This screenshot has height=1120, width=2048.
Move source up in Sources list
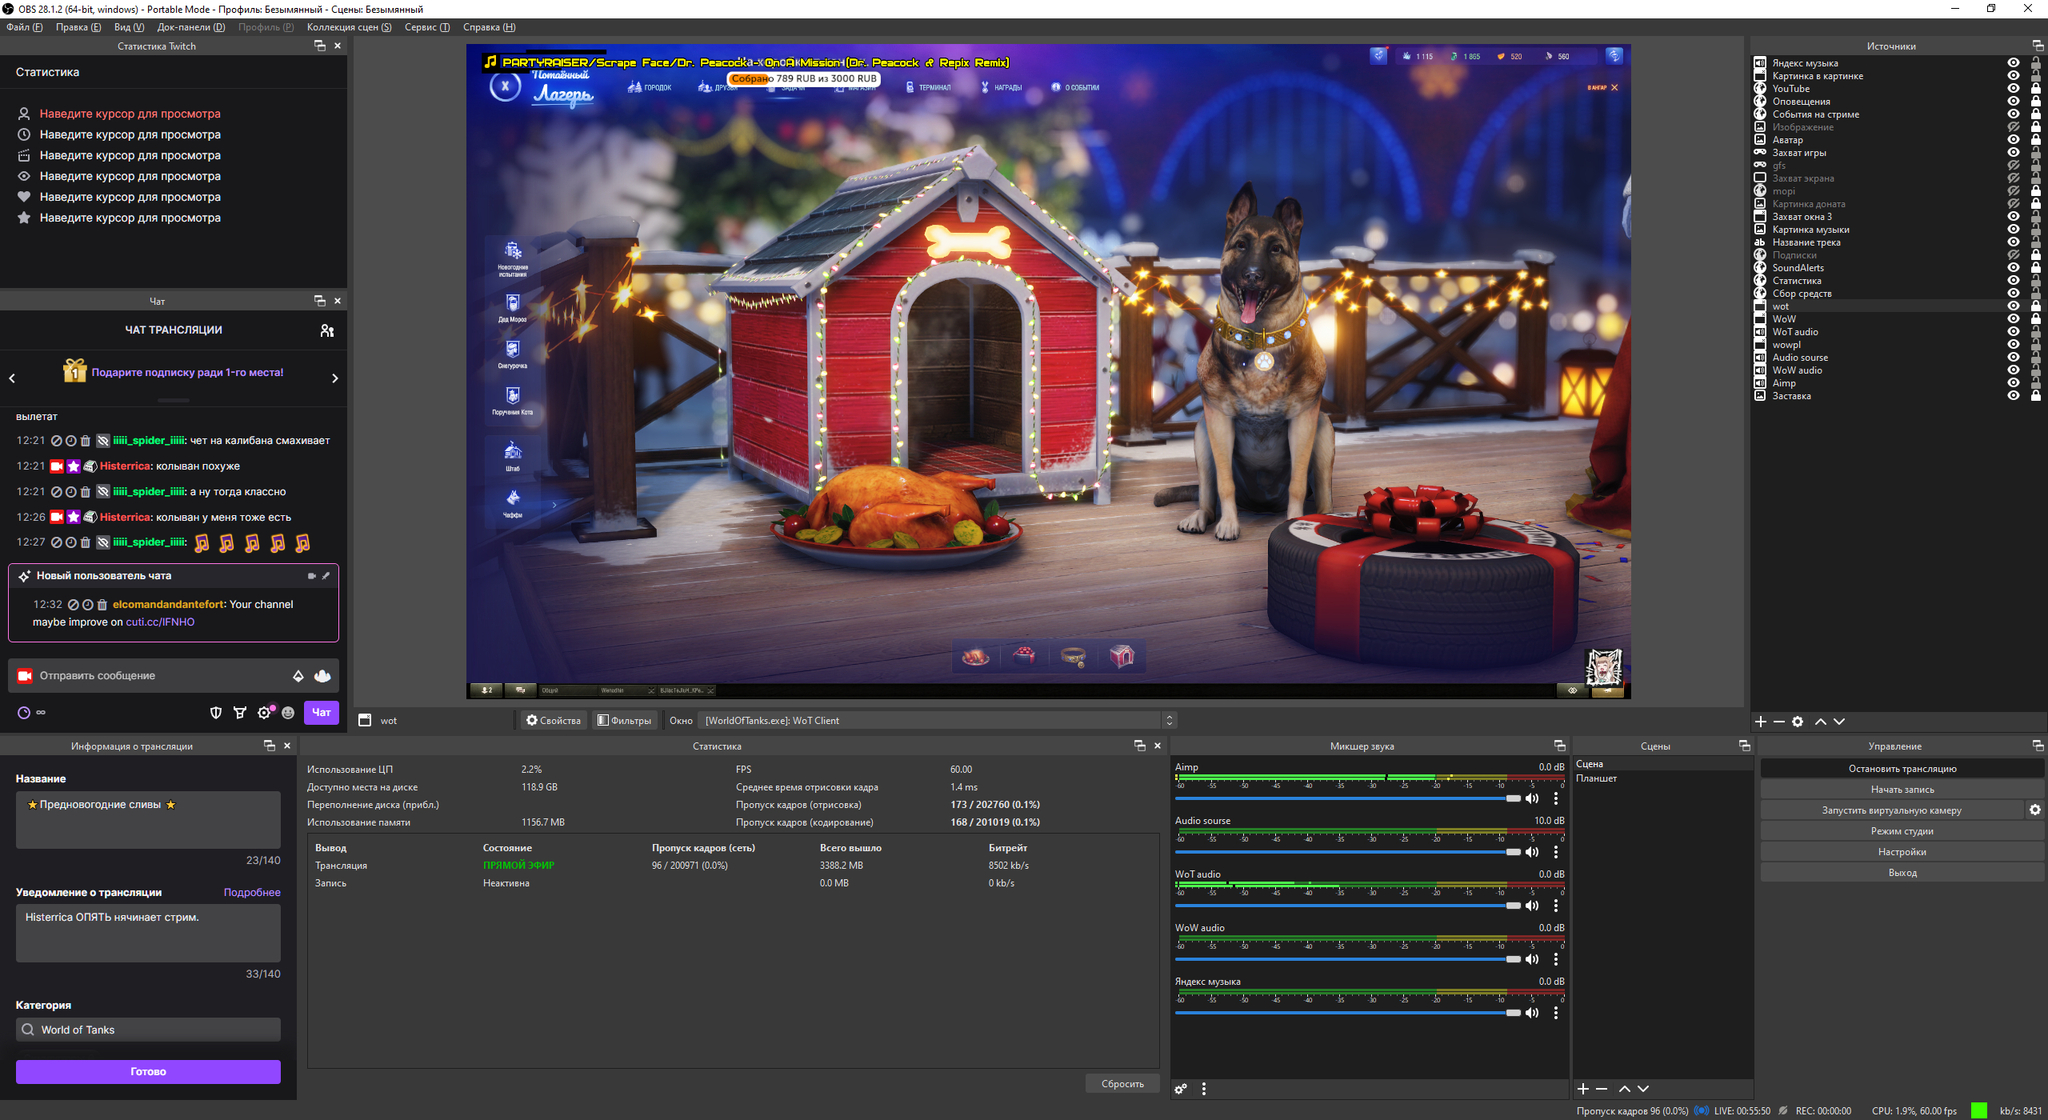point(1821,722)
